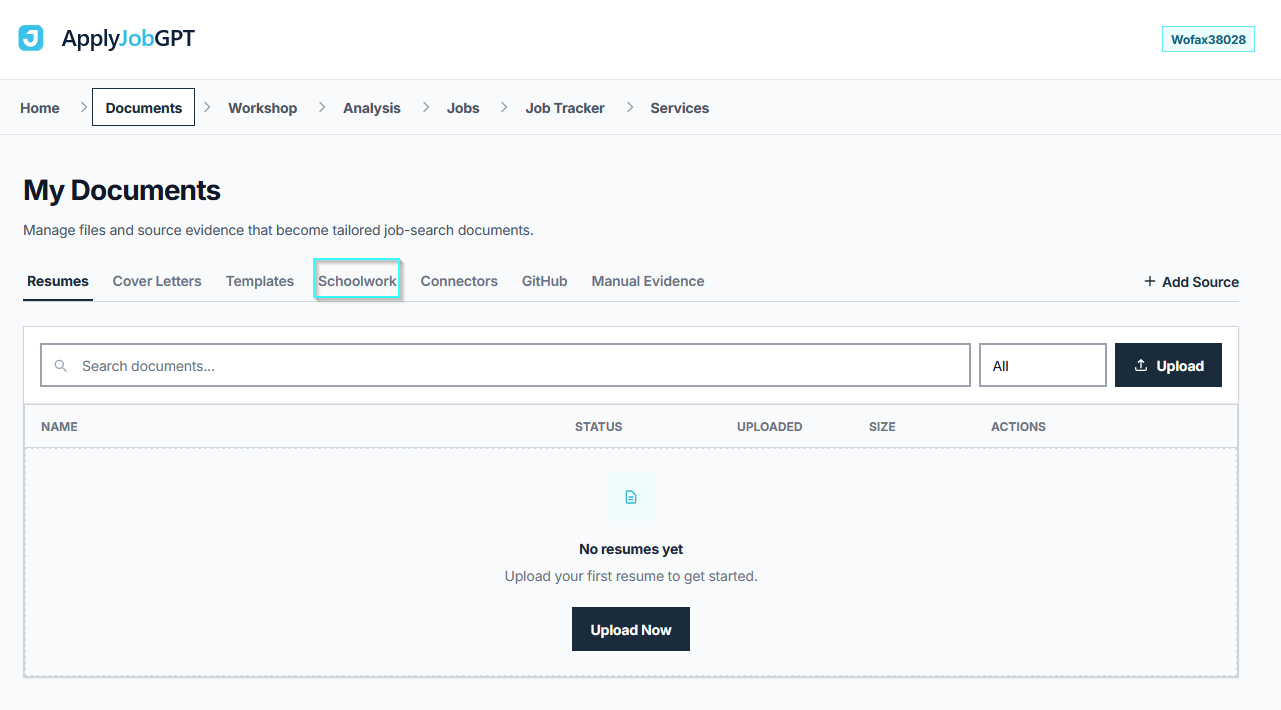Click the My Documents heading

[122, 190]
